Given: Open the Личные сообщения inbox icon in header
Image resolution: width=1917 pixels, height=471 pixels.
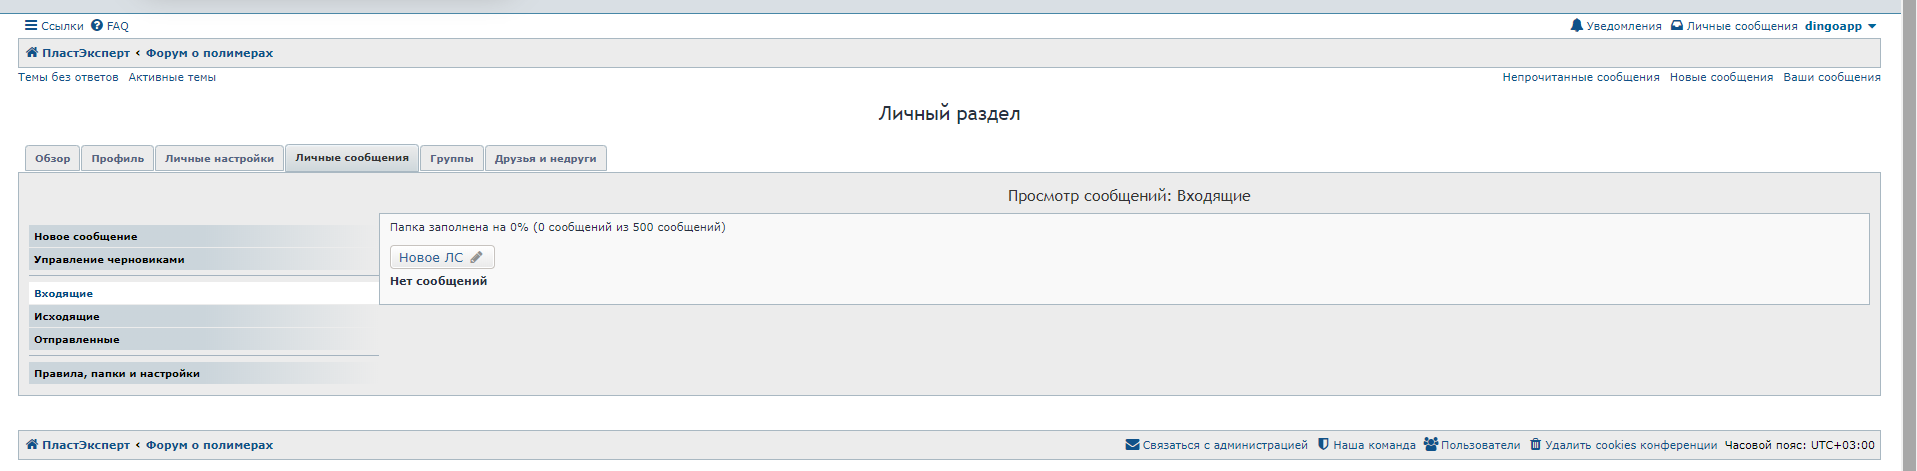Looking at the screenshot, I should coord(1677,26).
